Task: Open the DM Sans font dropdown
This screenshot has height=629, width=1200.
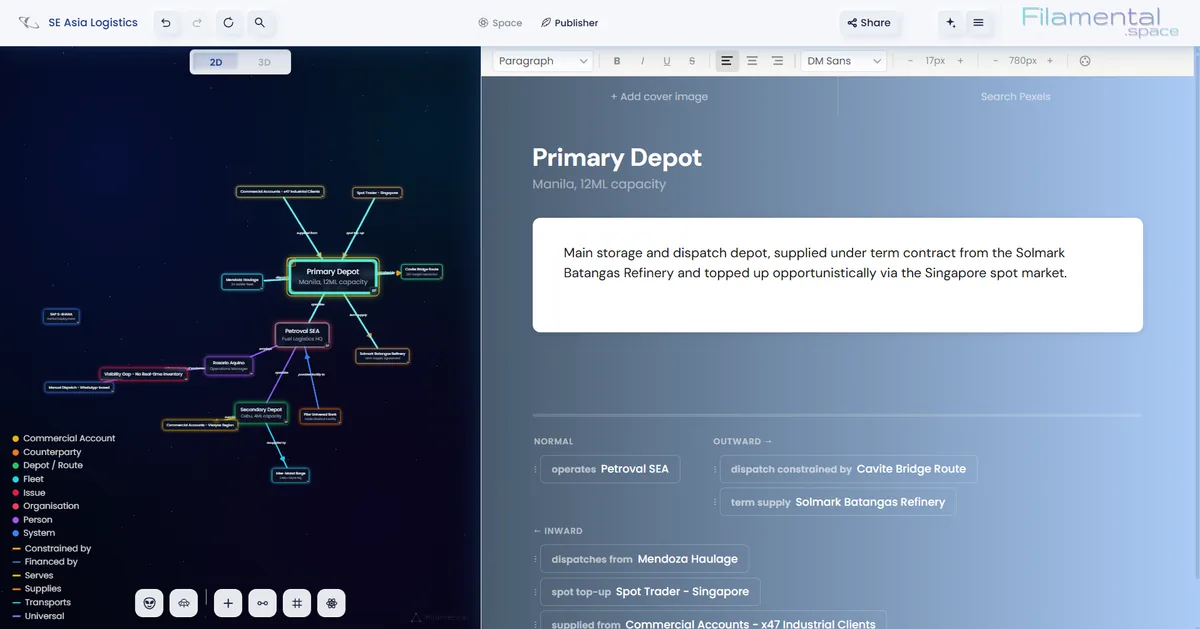Action: coord(844,61)
